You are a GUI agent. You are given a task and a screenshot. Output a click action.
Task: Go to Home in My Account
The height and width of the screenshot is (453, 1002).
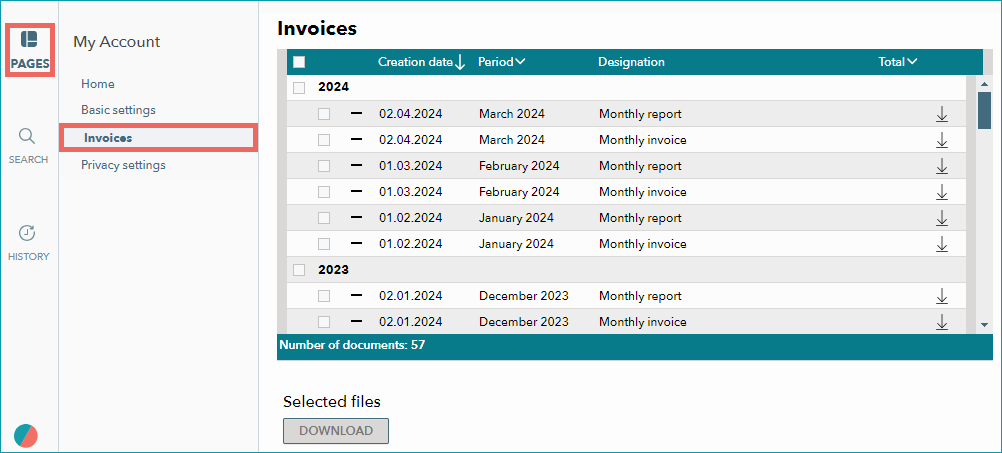tap(98, 84)
